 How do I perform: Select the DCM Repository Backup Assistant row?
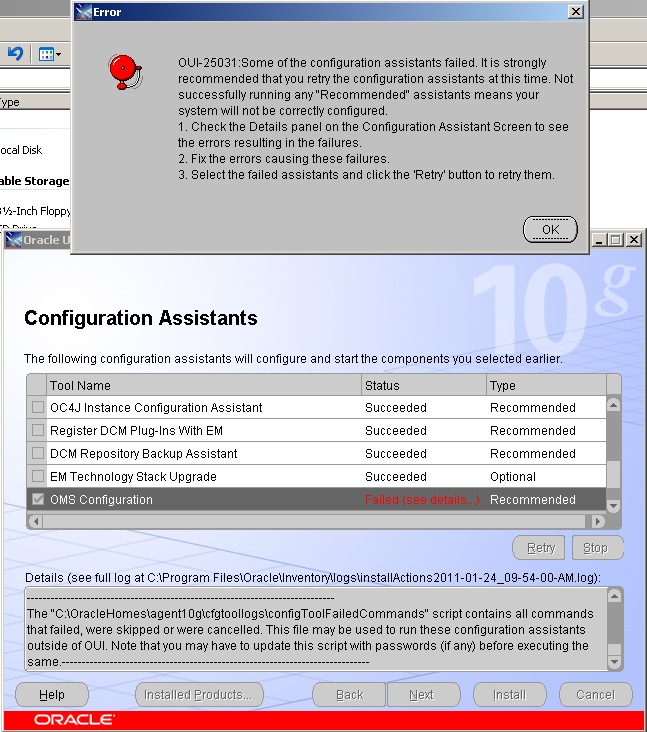[x=200, y=454]
